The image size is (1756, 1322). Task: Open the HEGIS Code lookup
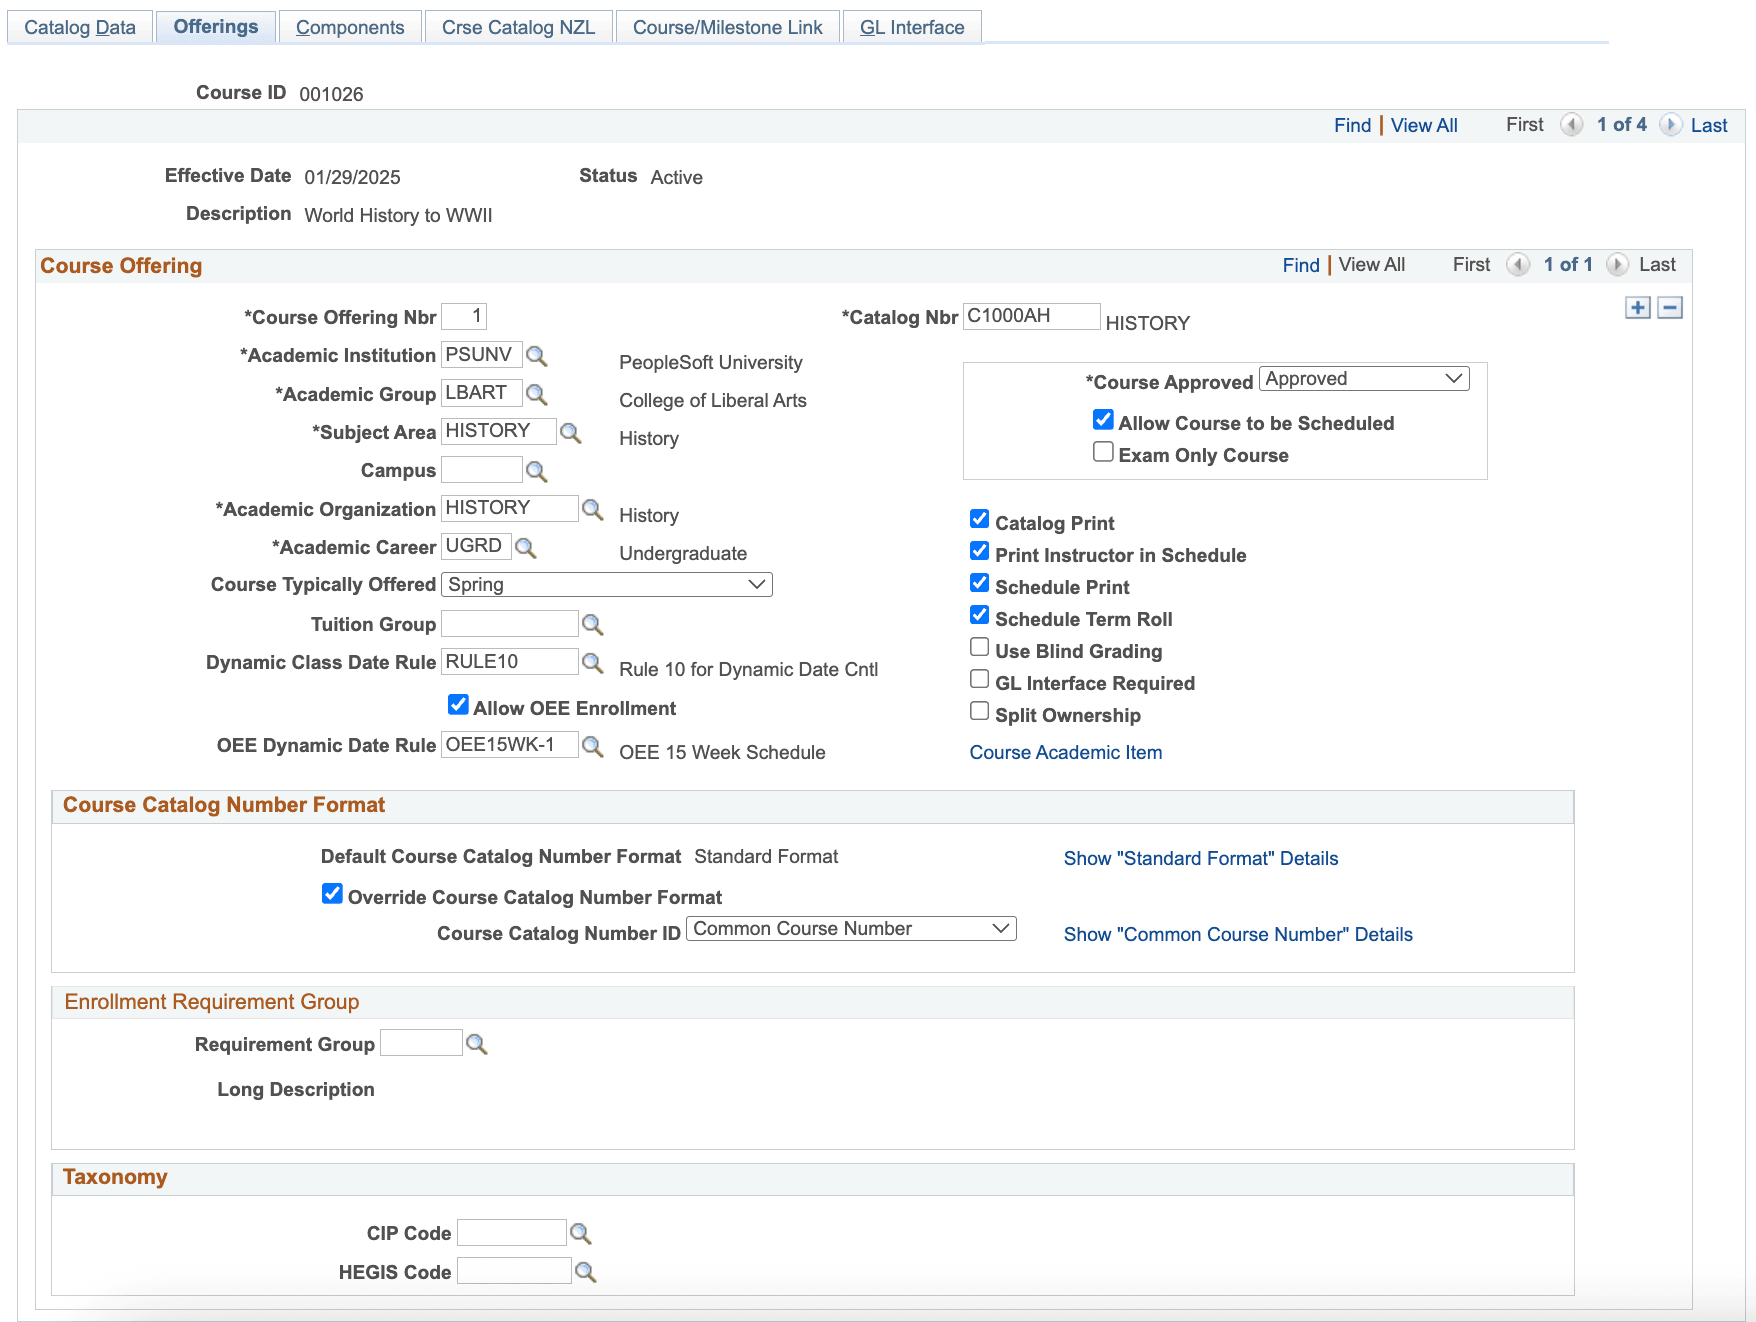pos(586,1272)
